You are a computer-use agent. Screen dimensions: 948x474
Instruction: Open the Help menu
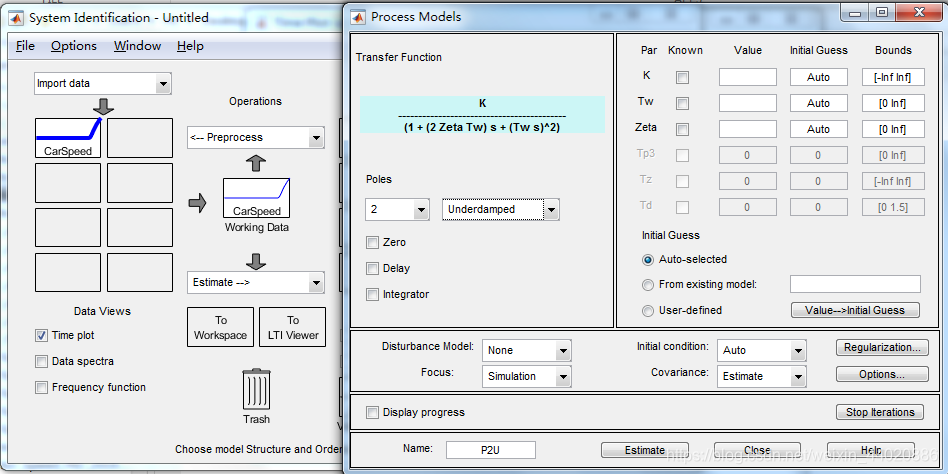click(190, 46)
